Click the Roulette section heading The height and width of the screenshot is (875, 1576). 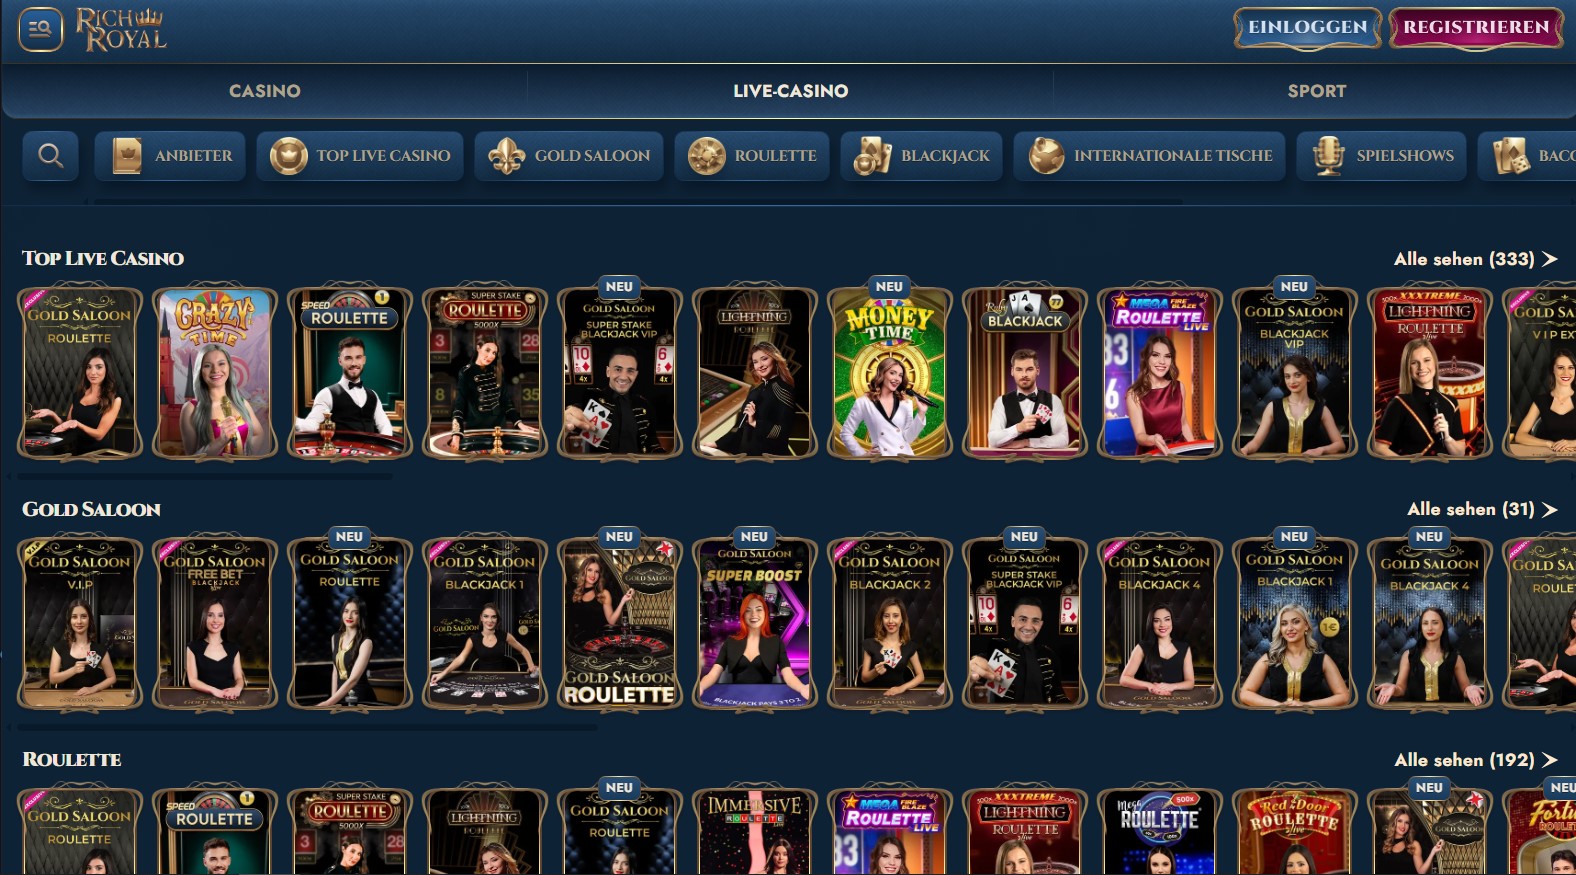(72, 760)
